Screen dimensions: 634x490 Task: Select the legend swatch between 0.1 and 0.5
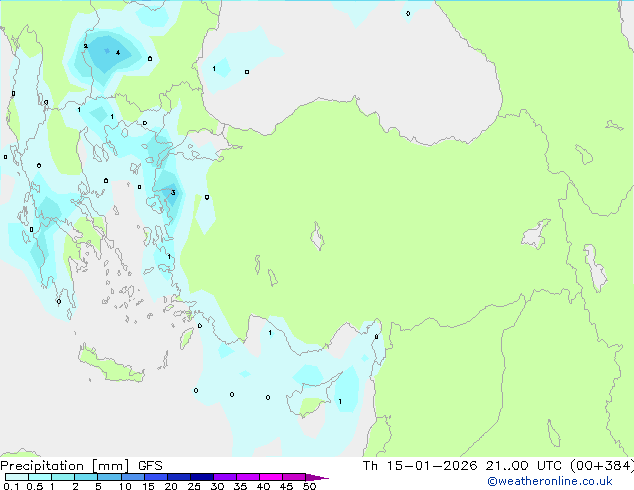coord(17,477)
